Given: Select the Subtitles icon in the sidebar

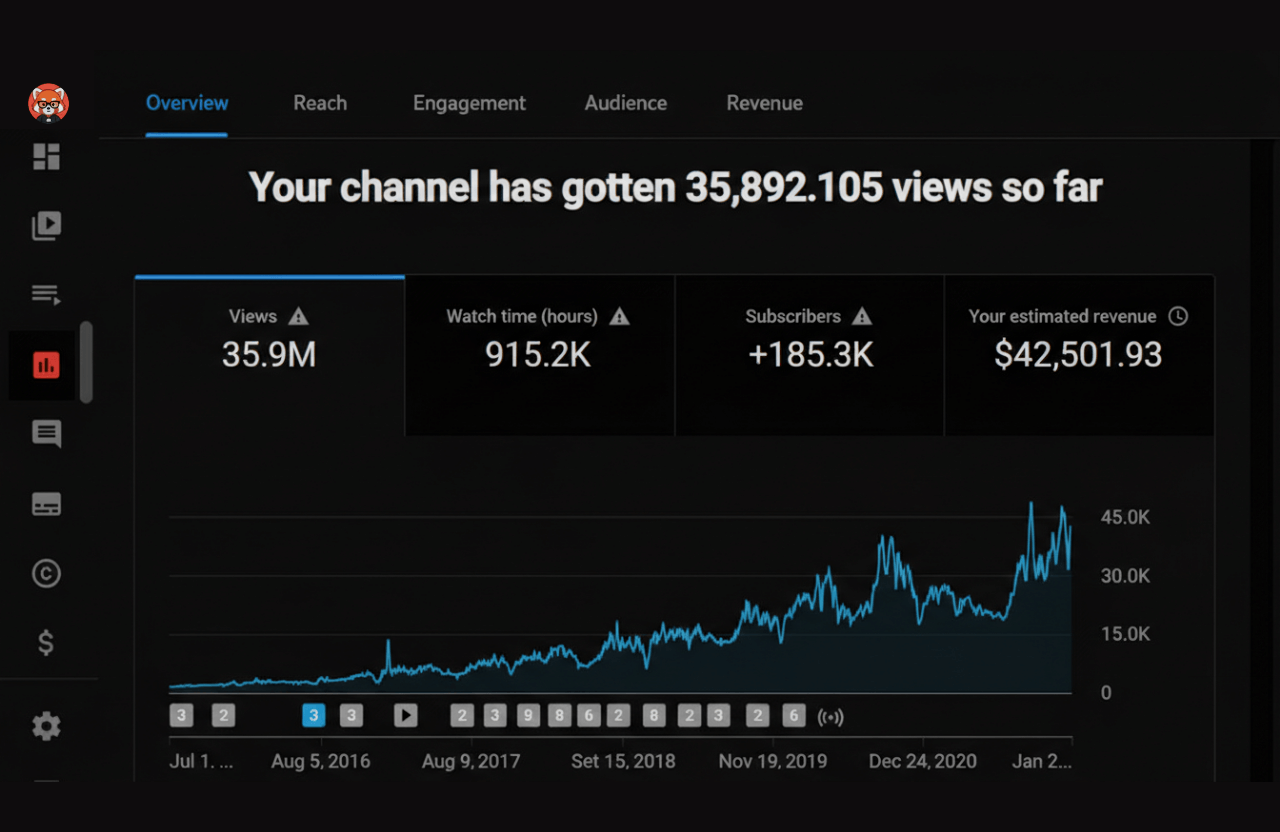Looking at the screenshot, I should click(46, 504).
